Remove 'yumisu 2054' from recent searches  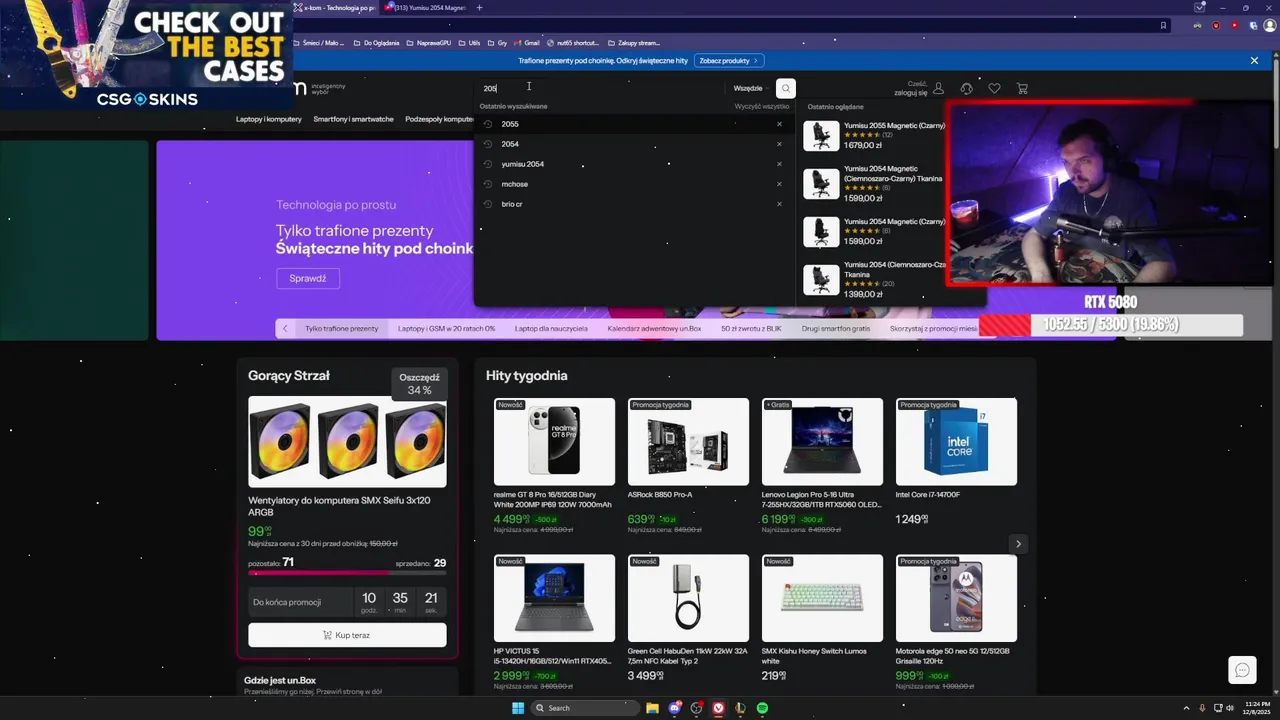(x=779, y=164)
